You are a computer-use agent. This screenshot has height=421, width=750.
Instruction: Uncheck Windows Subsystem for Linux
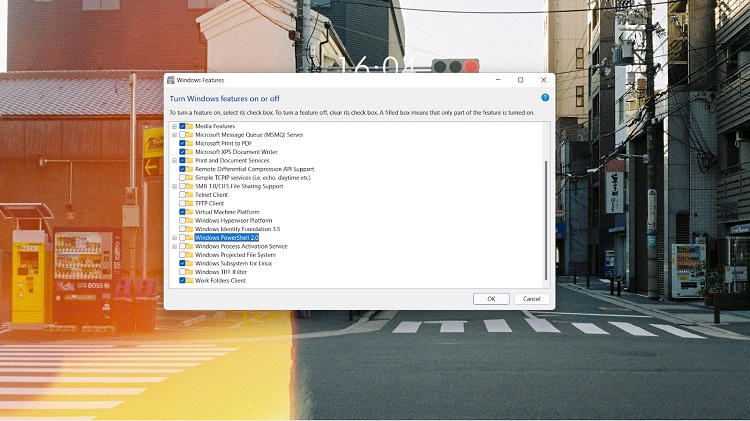point(182,263)
